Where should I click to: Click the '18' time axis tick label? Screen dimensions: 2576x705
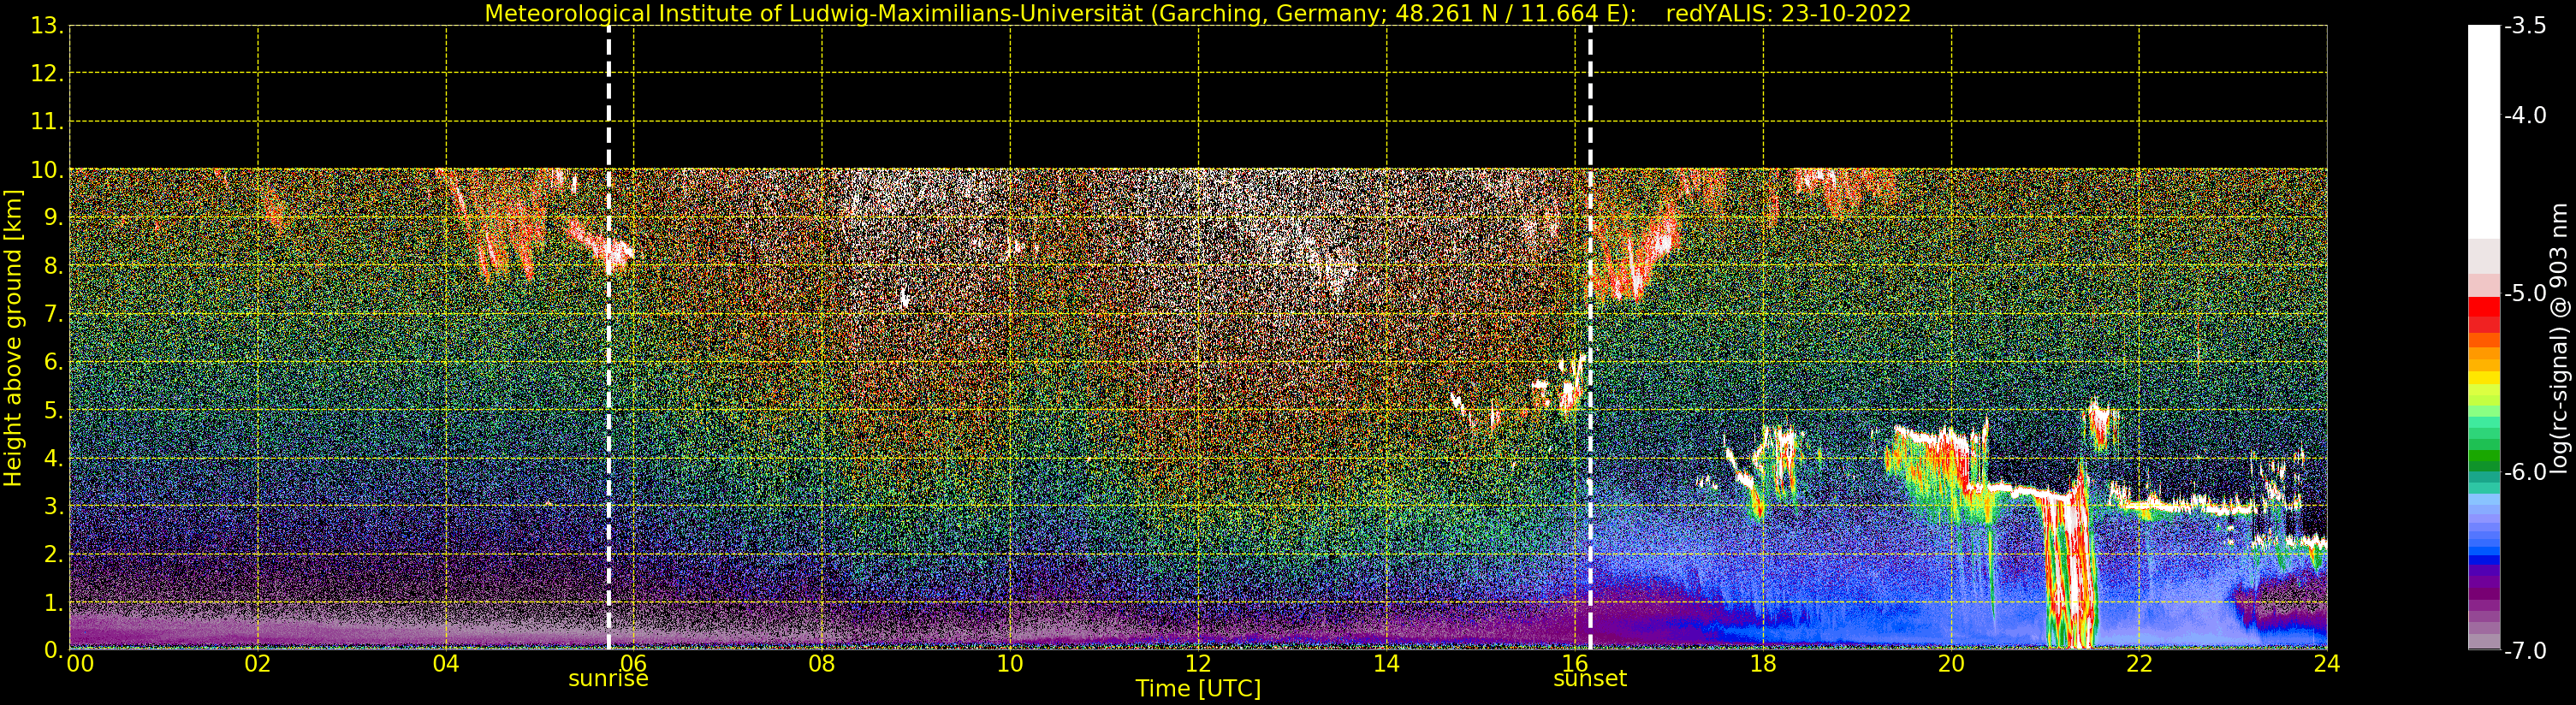[1763, 663]
